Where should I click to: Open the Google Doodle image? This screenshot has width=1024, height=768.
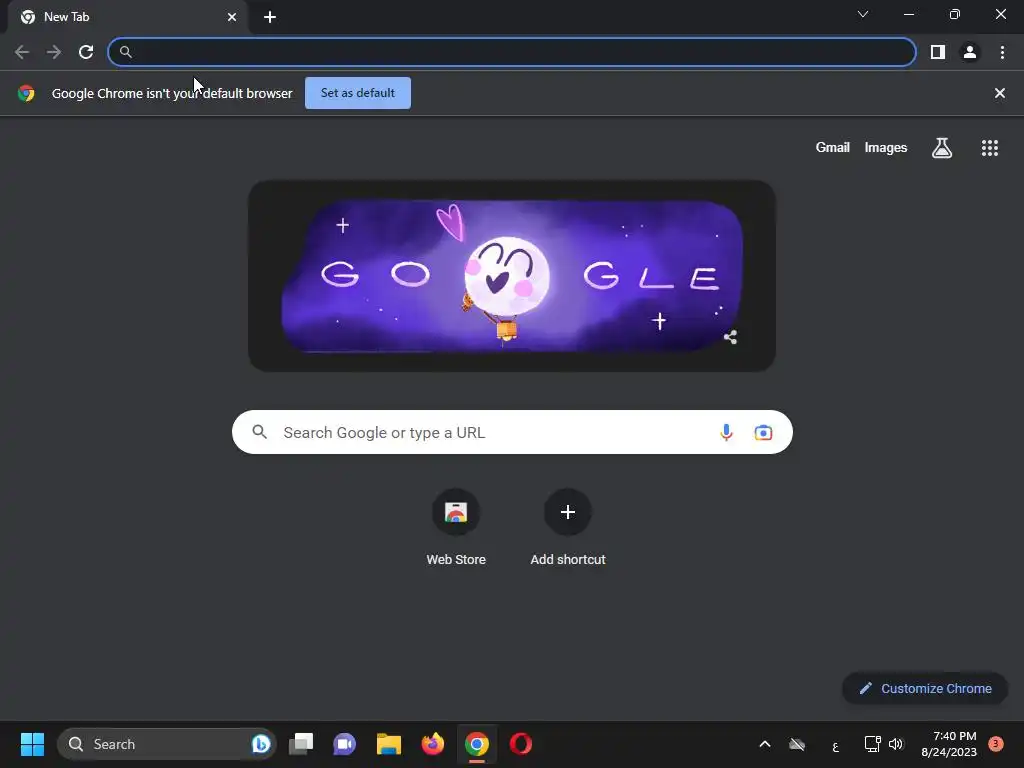point(512,276)
